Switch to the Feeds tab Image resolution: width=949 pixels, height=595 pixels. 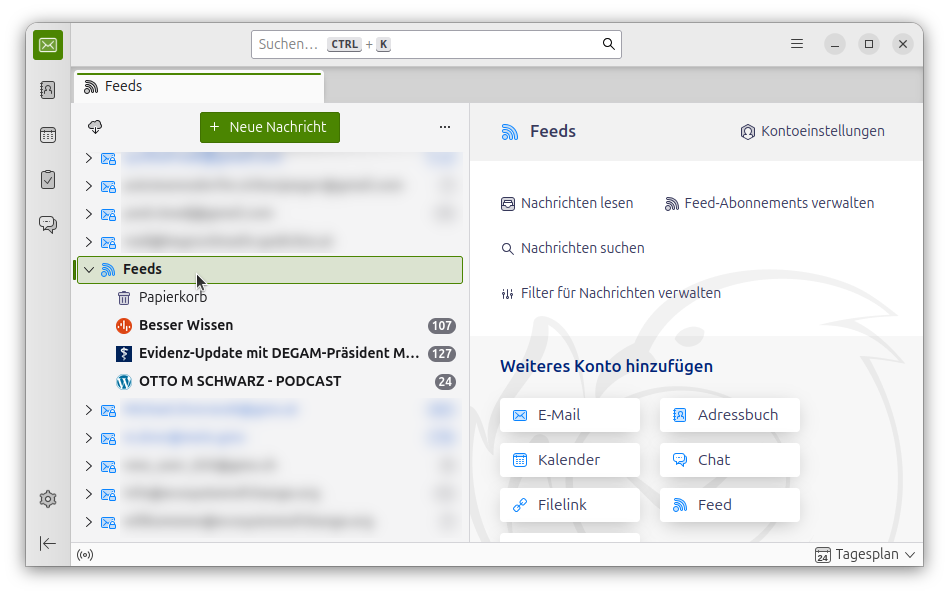[x=198, y=87]
